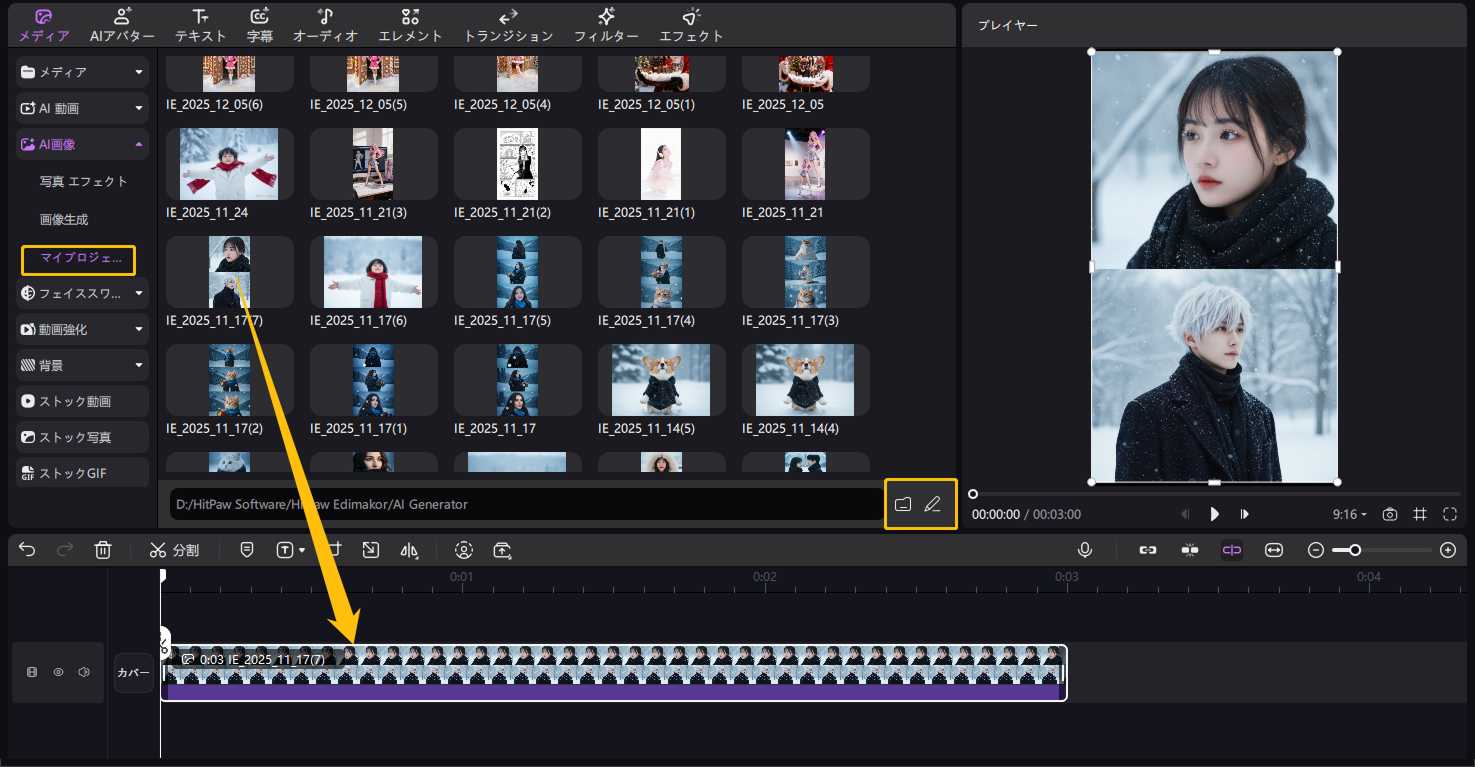Open grid overlay in the player
The height and width of the screenshot is (767, 1475).
click(x=1420, y=513)
